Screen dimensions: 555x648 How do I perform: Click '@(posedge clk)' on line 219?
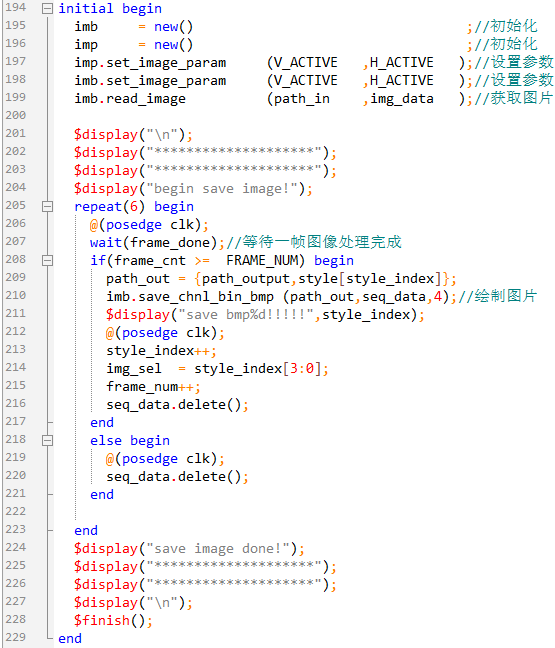[165, 459]
